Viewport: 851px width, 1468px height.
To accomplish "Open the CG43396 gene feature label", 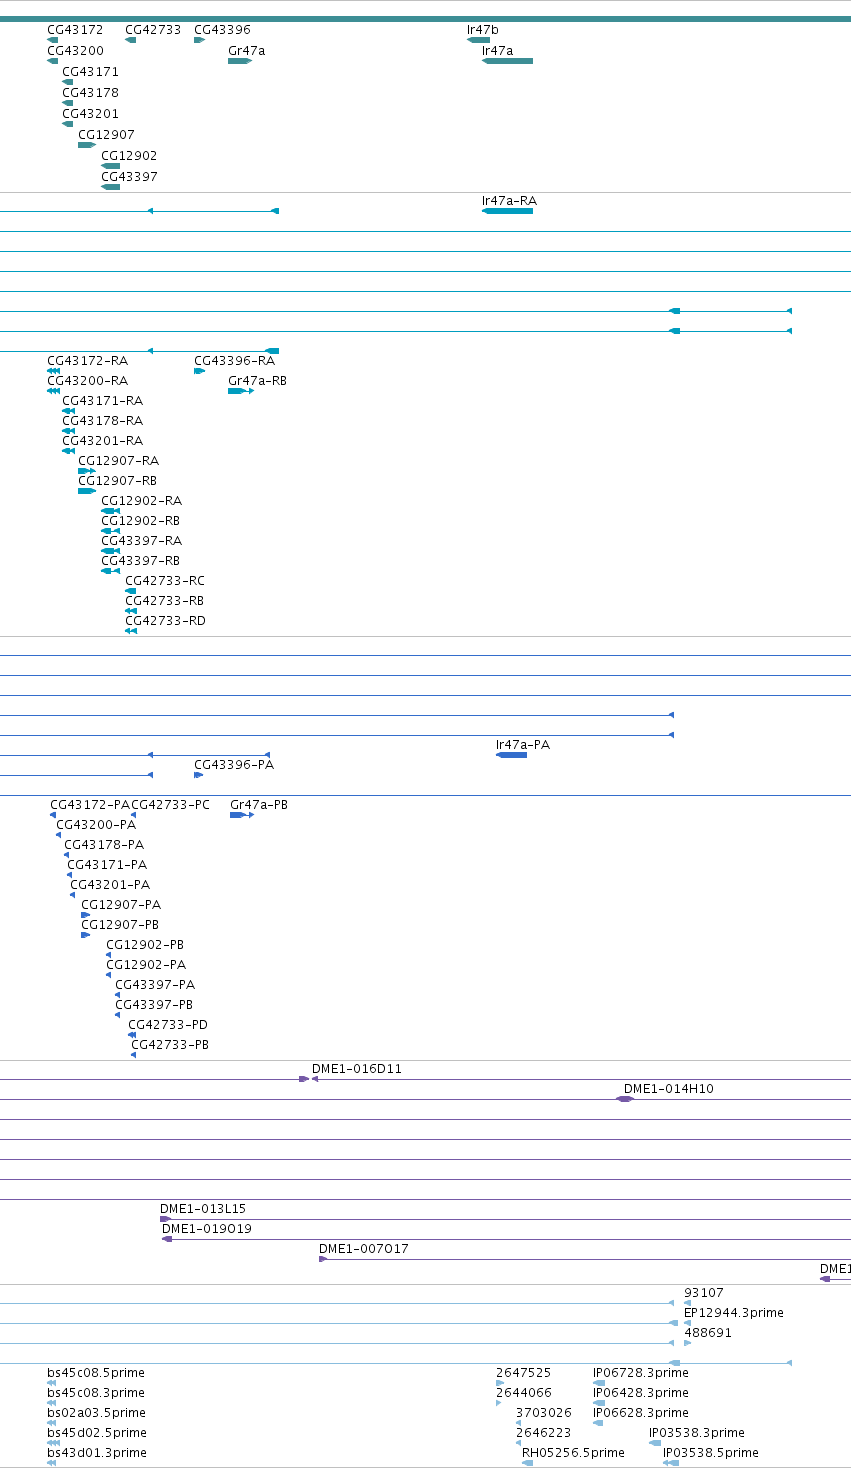I will coord(222,30).
